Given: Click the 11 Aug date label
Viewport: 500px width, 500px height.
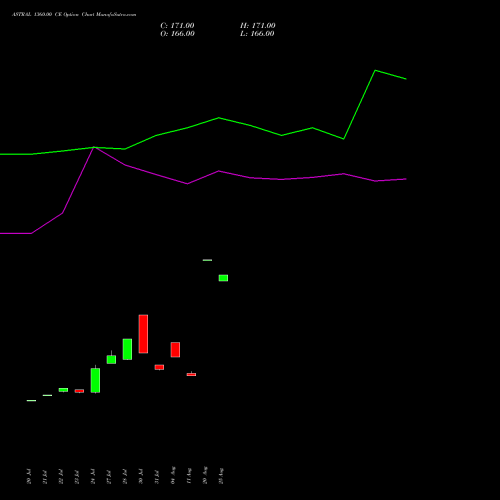Looking at the screenshot, I should click(x=189, y=476).
